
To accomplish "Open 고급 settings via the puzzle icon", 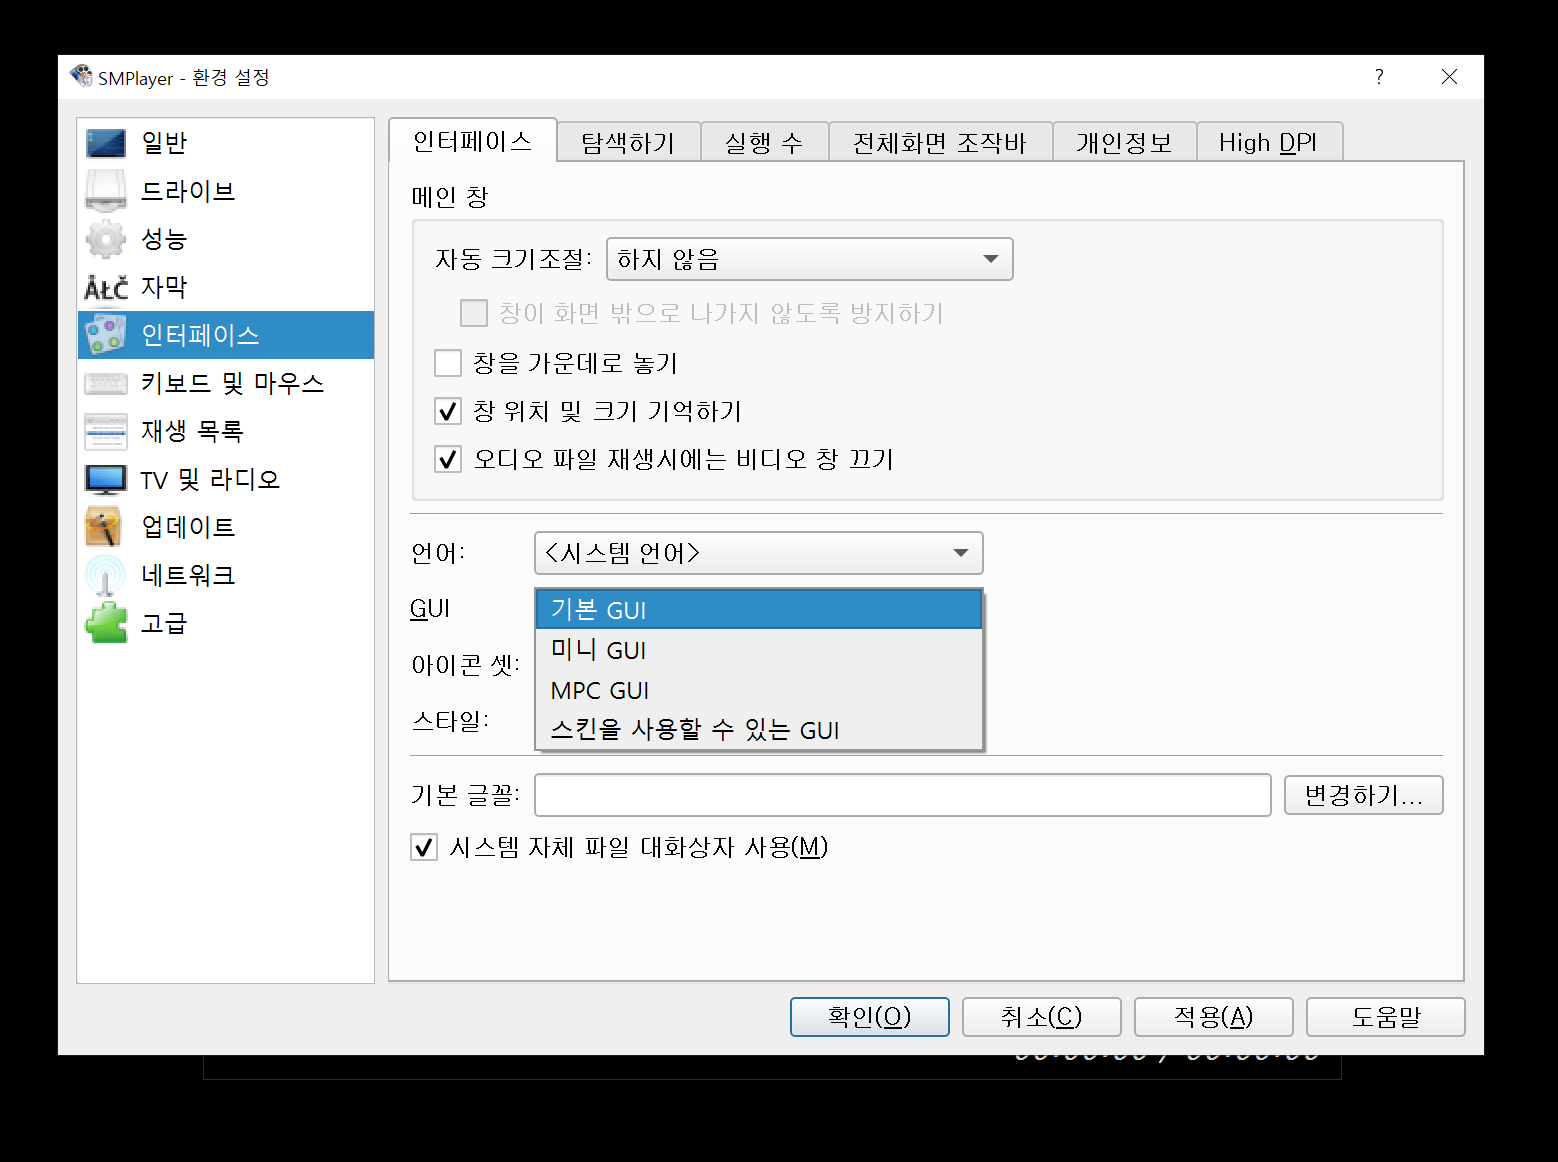I will (x=105, y=623).
